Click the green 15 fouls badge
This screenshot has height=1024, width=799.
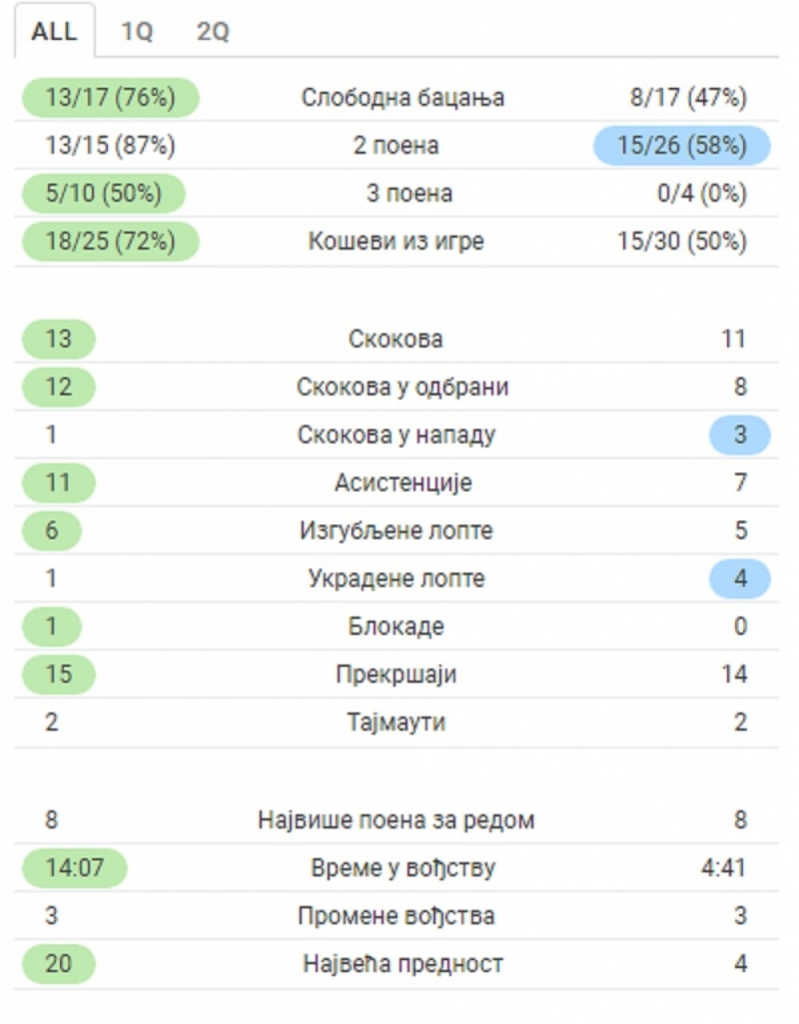point(57,674)
